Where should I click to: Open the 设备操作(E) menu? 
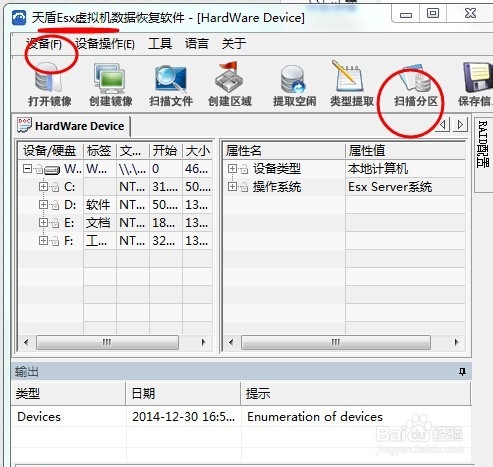(105, 44)
